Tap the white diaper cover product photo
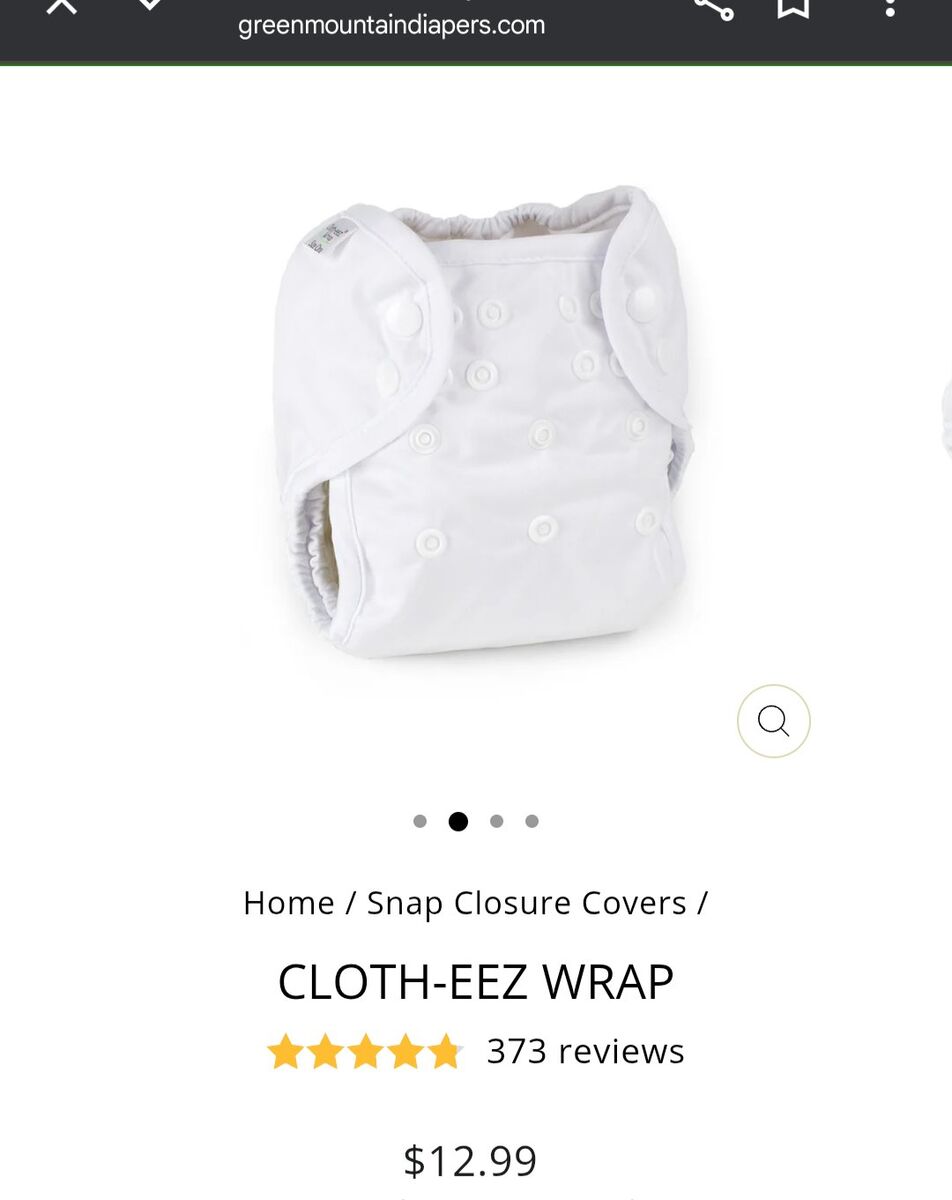 tap(484, 420)
